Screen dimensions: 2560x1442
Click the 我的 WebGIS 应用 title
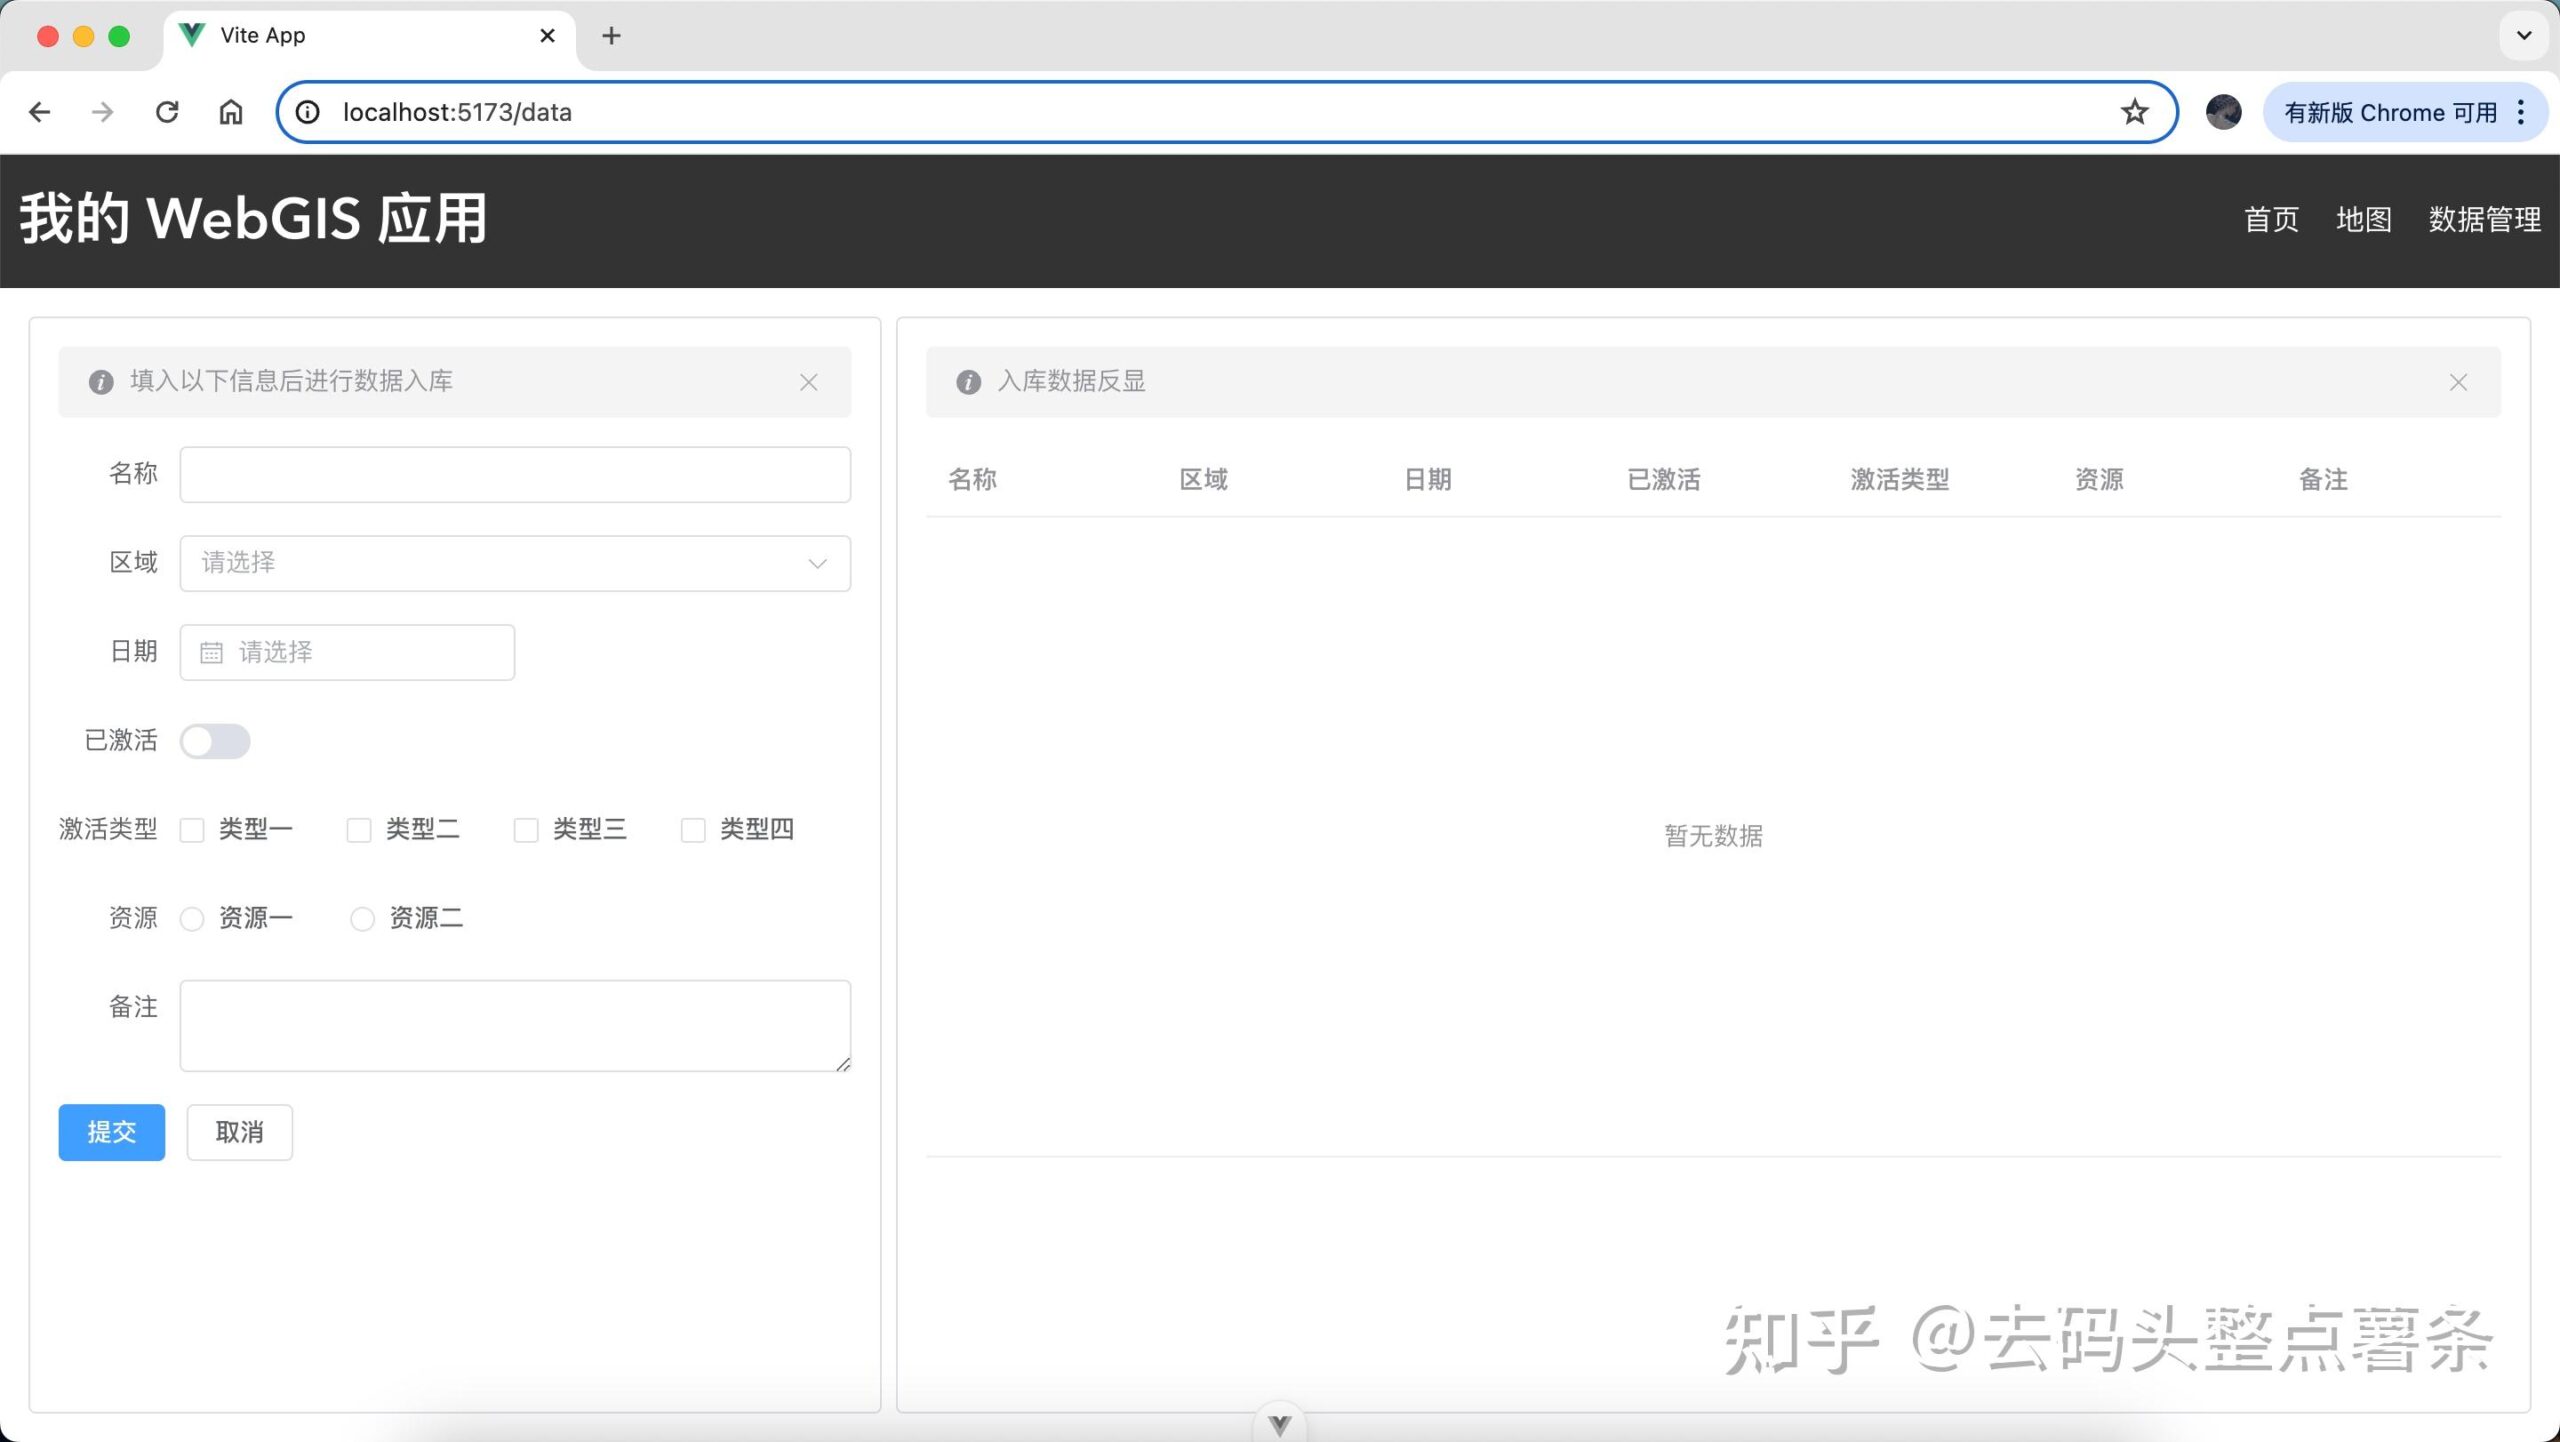(x=254, y=218)
